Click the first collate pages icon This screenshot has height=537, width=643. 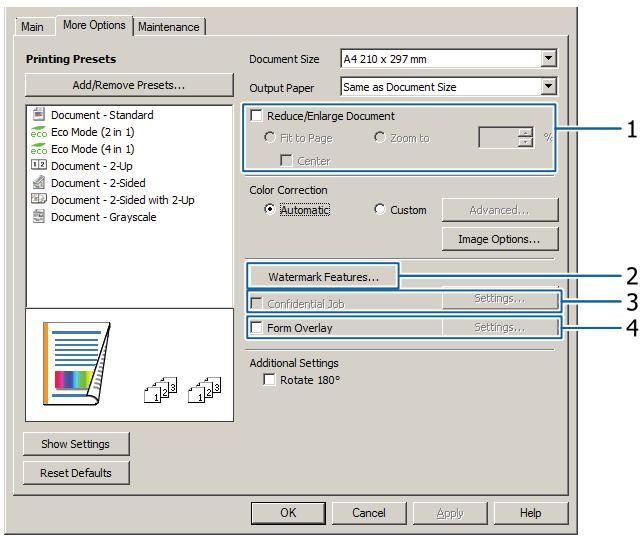[x=161, y=389]
